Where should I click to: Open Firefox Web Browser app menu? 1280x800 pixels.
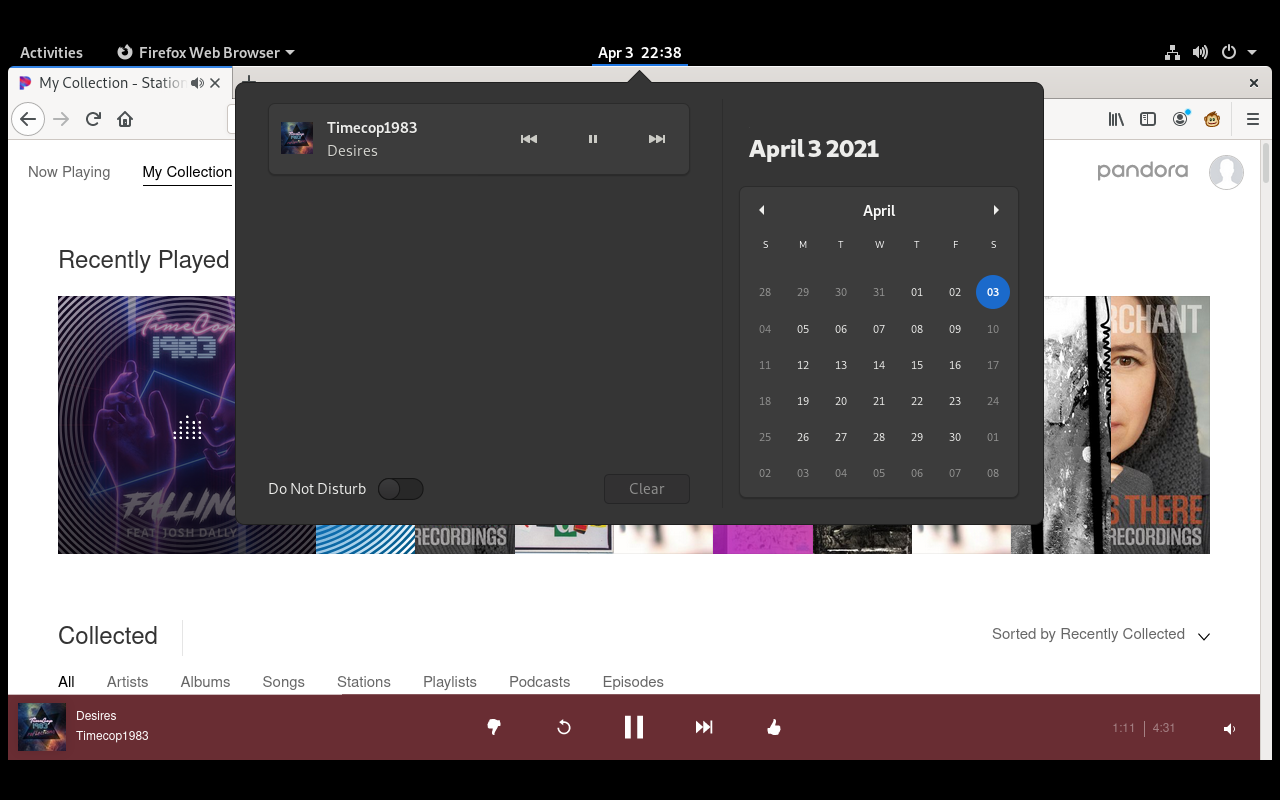(206, 52)
